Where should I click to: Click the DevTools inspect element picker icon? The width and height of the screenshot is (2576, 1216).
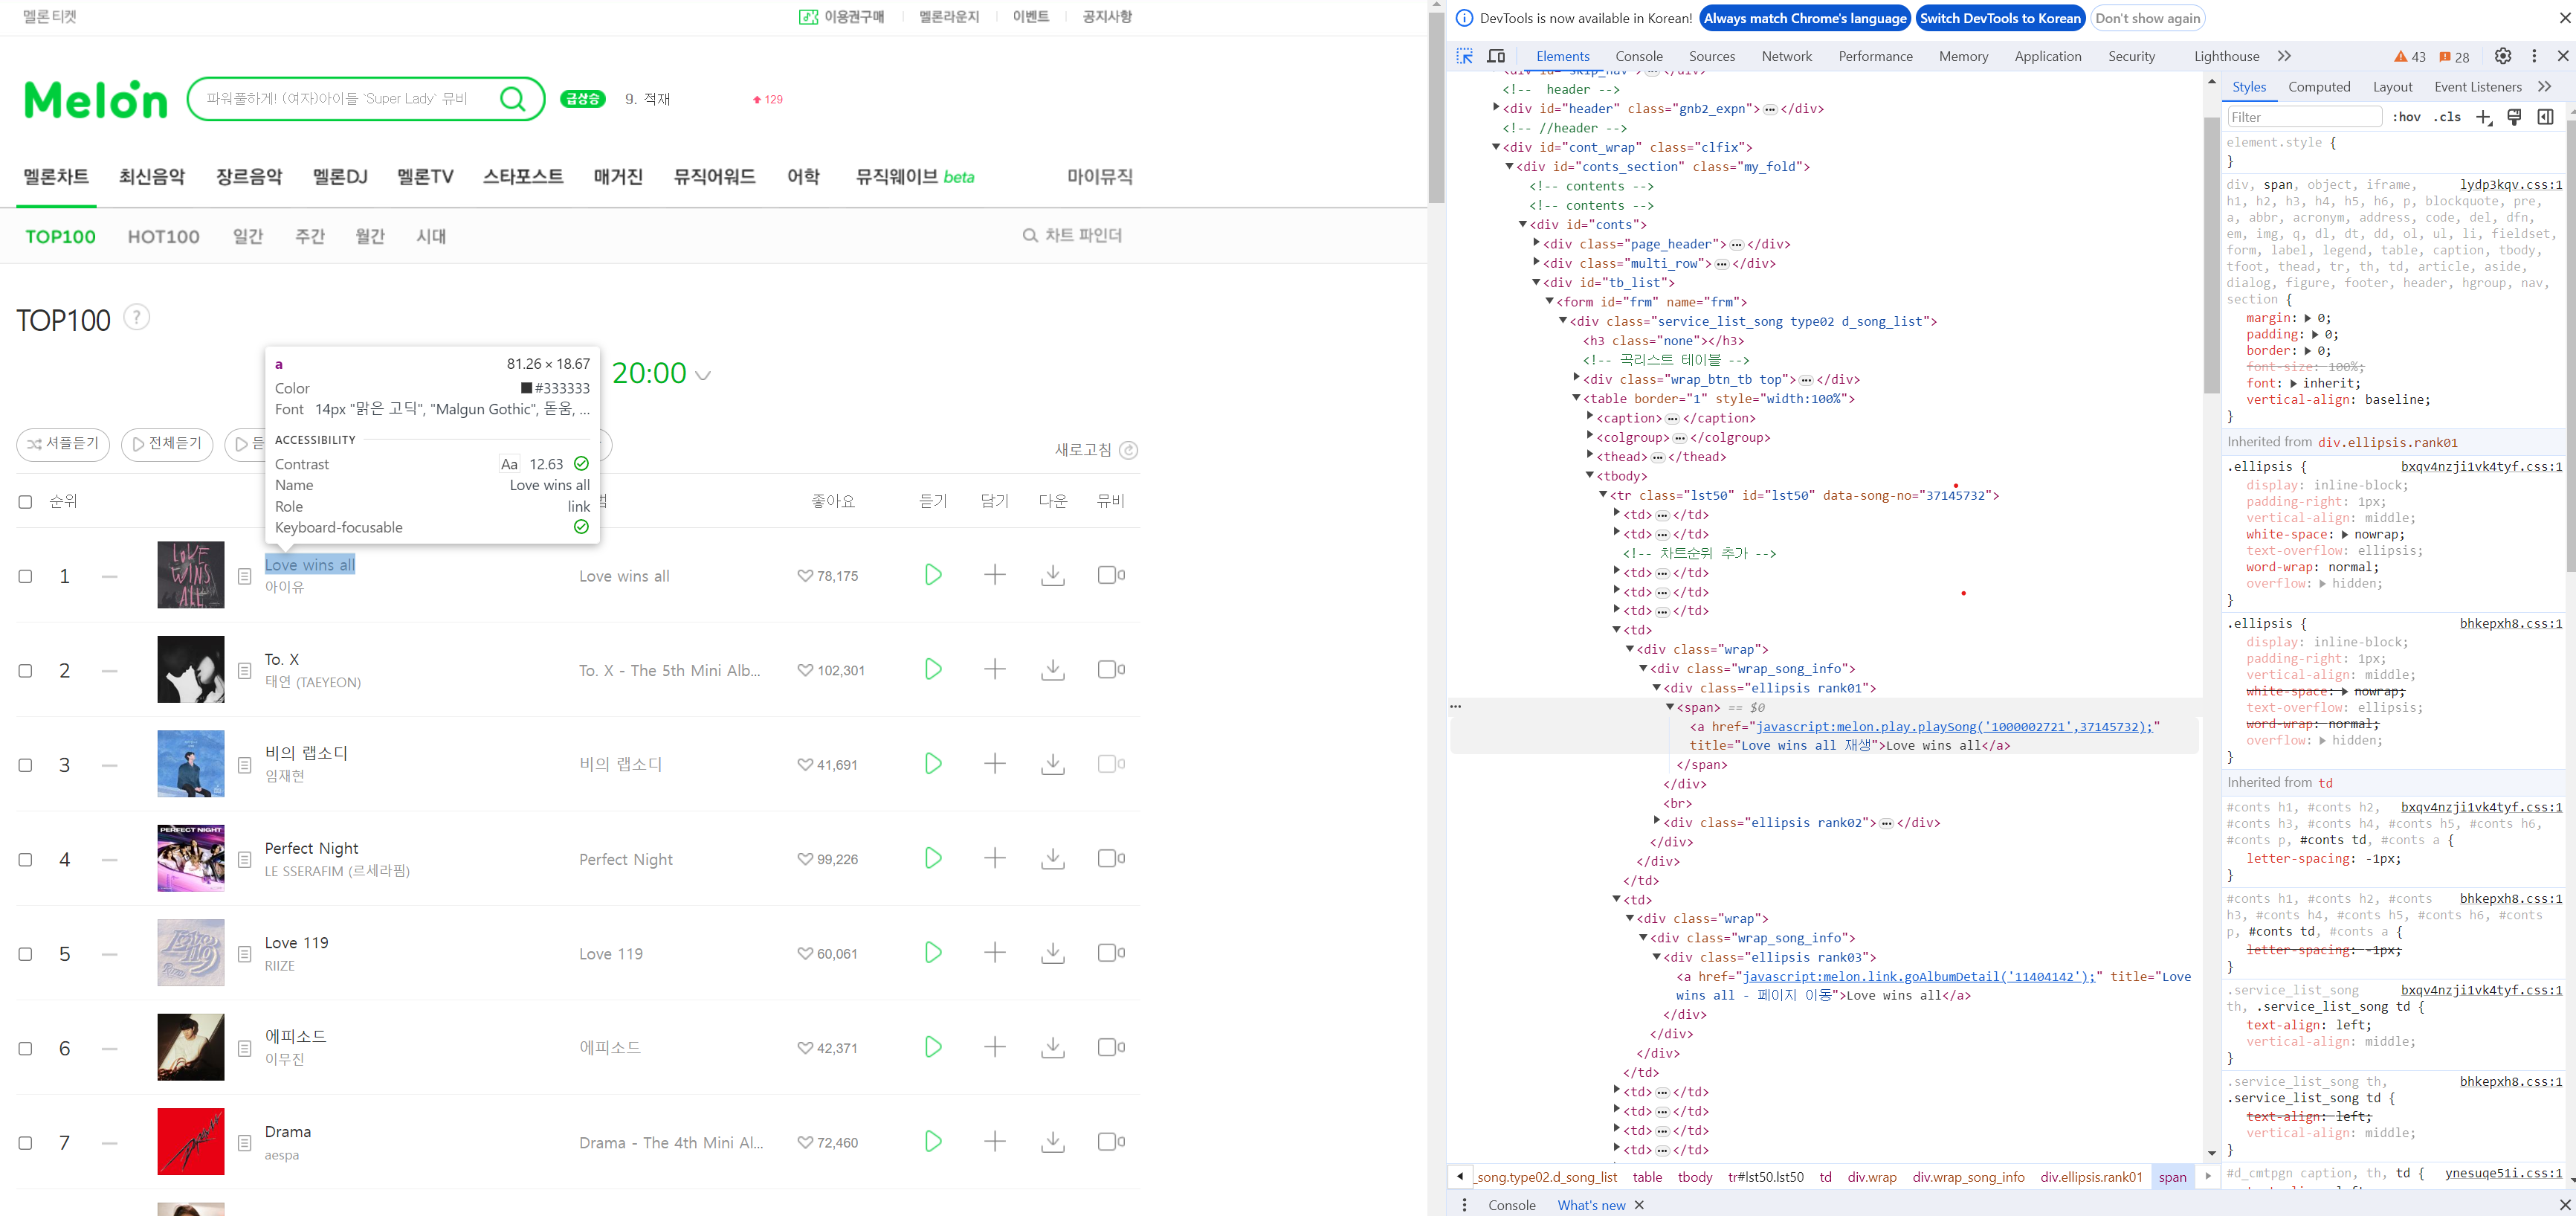pos(1464,56)
